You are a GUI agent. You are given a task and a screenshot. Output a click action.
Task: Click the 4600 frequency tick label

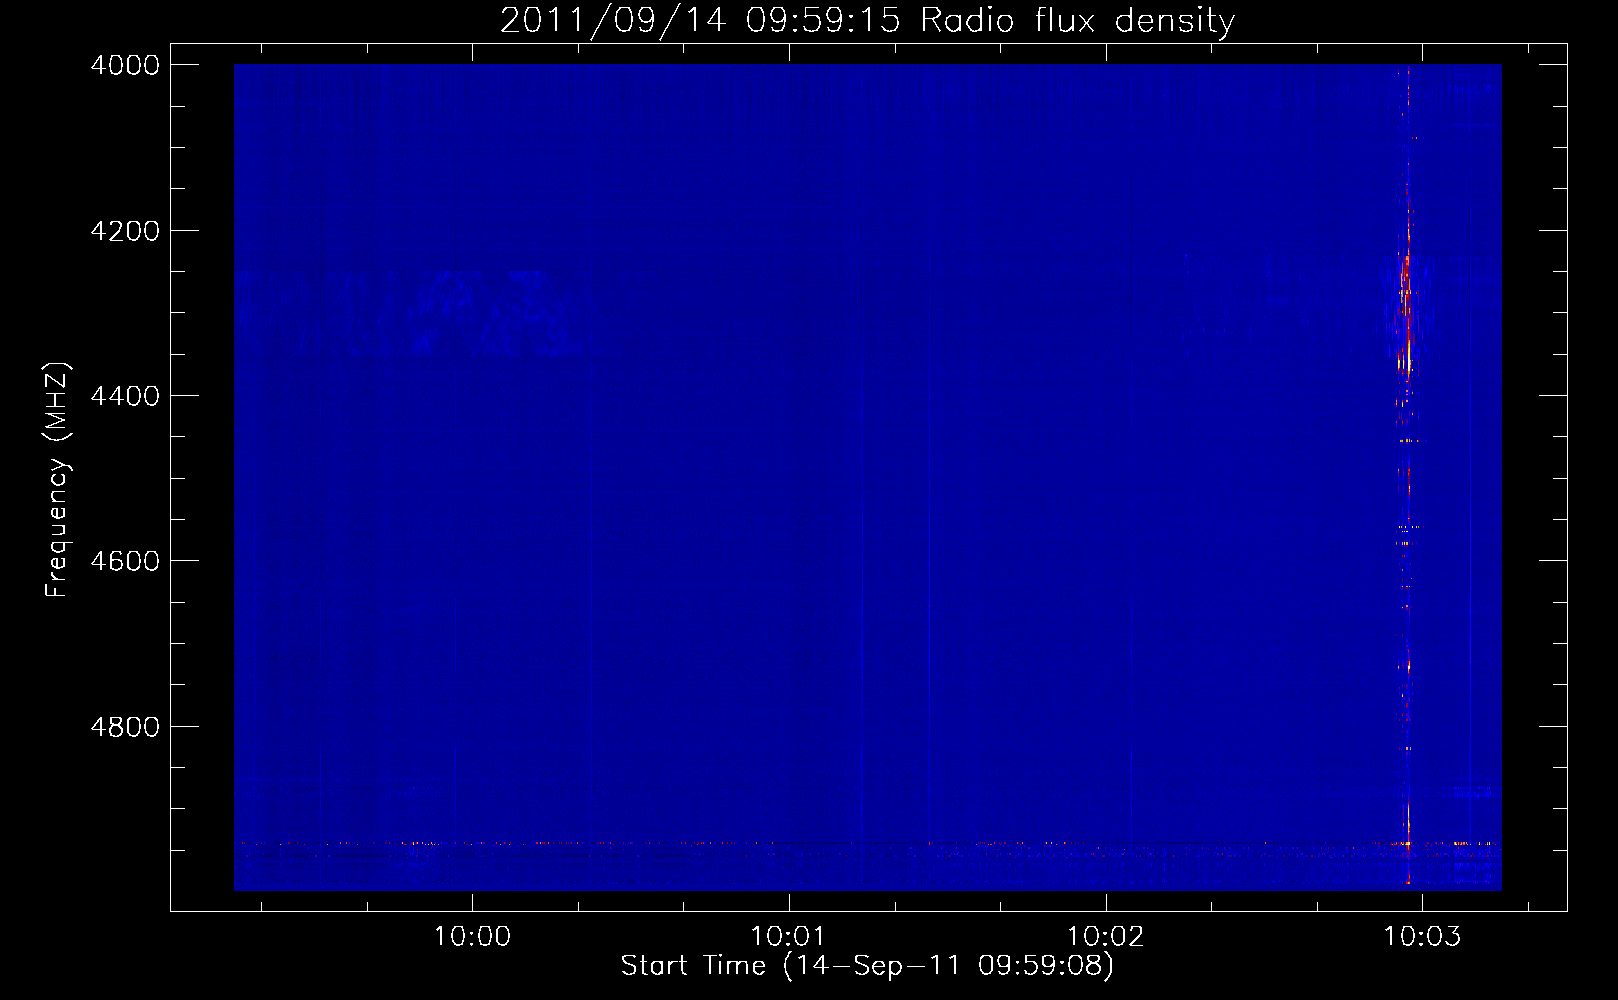pyautogui.click(x=125, y=561)
